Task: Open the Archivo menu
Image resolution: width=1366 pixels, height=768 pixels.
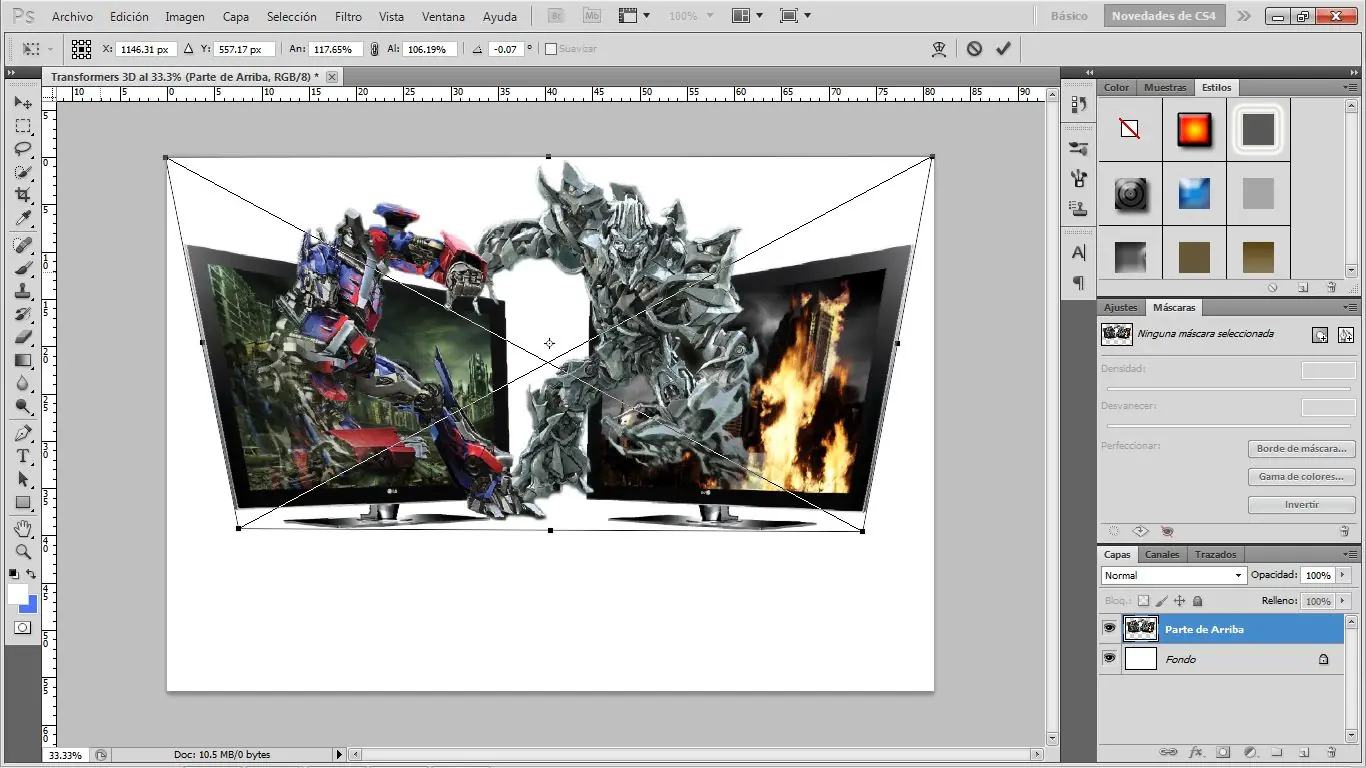Action: point(72,17)
